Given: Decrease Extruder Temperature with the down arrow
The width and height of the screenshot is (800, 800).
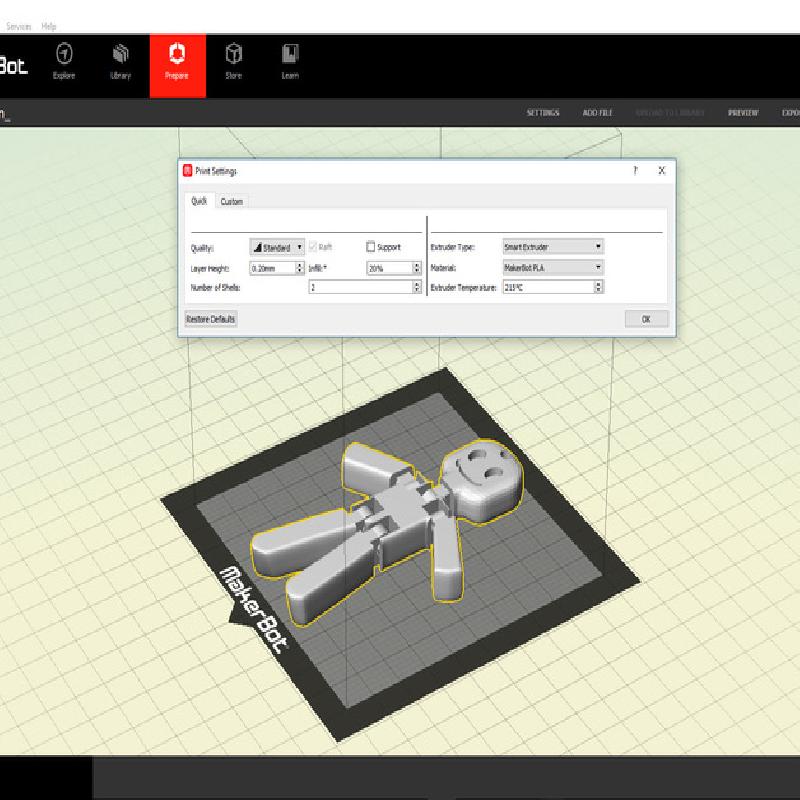Looking at the screenshot, I should point(599,291).
